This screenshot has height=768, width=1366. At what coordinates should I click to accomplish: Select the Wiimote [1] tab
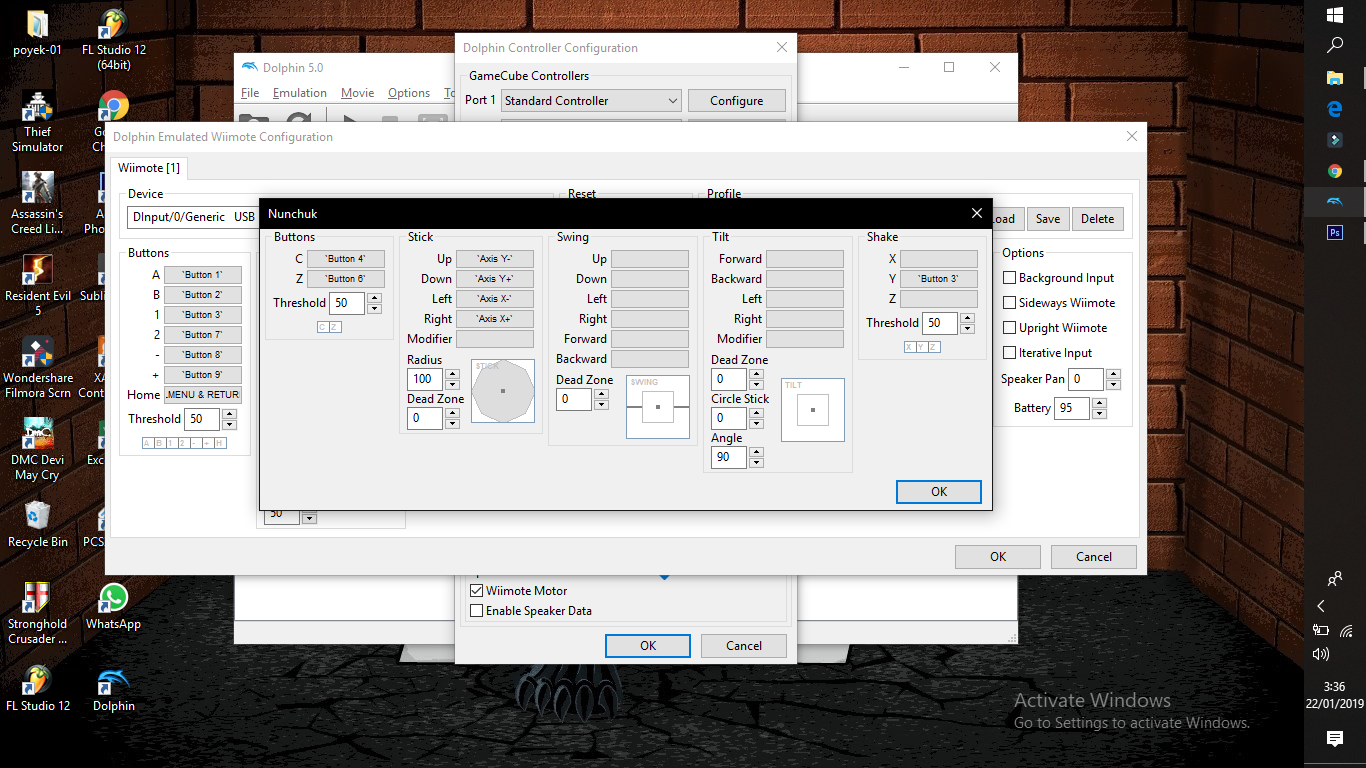(149, 168)
